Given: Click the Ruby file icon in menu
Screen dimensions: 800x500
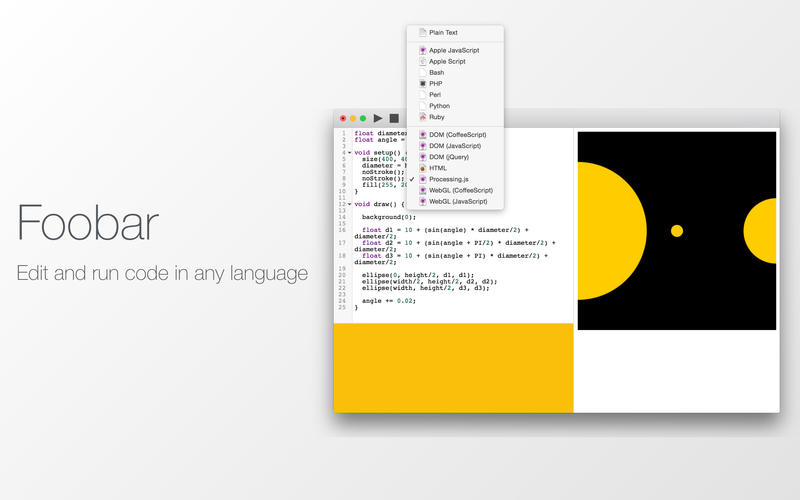Looking at the screenshot, I should (x=422, y=117).
